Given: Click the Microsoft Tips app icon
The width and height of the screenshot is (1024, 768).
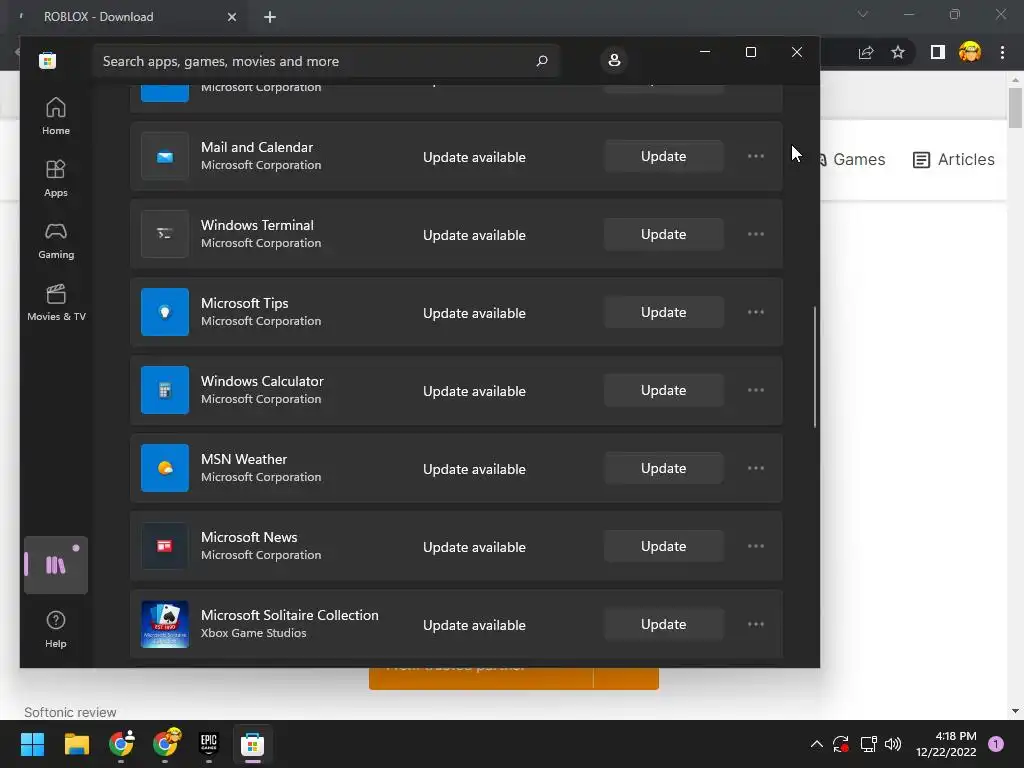Looking at the screenshot, I should coord(165,312).
